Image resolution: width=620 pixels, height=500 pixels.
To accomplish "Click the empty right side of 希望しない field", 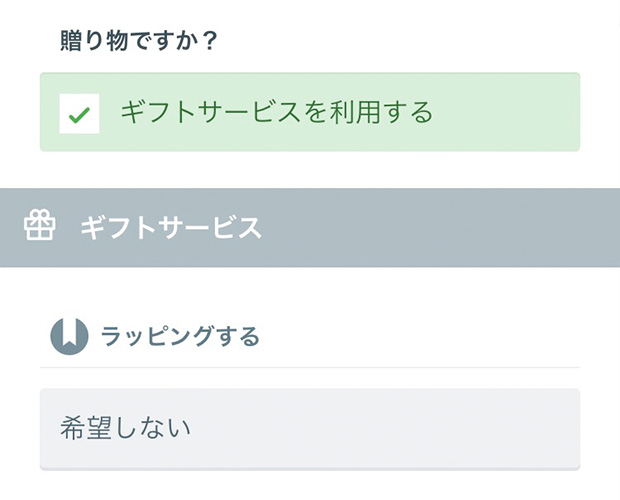I will tap(395, 429).
